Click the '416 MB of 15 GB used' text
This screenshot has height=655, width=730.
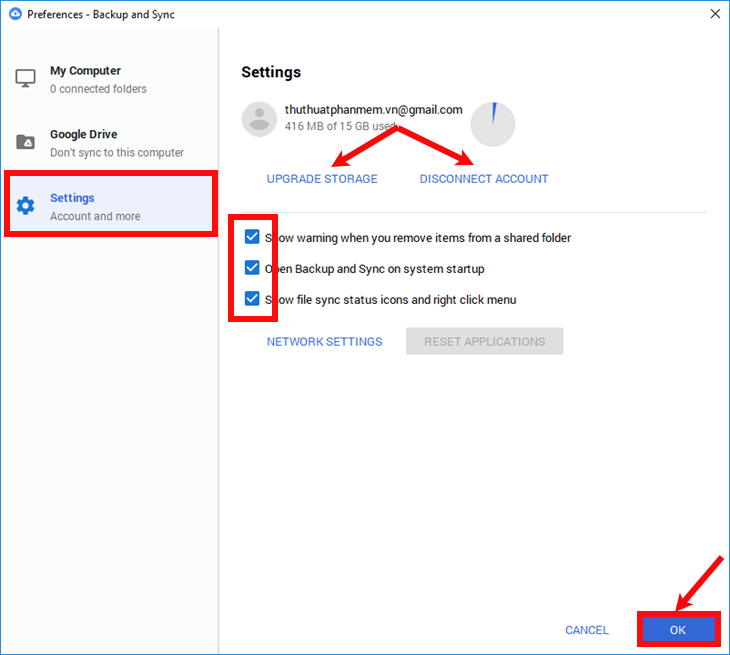coord(340,126)
